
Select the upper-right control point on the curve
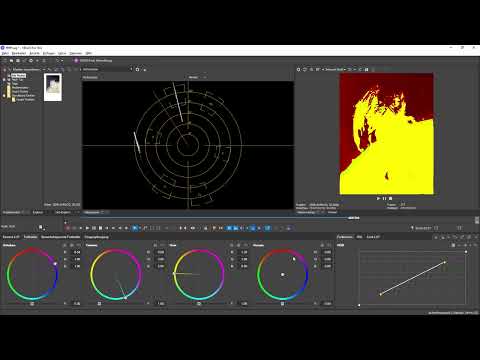[x=445, y=262]
